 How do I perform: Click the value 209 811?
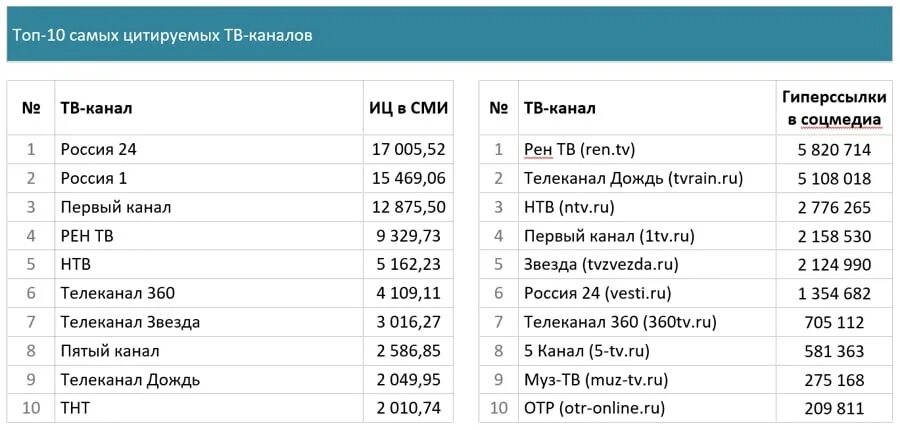[x=834, y=409]
